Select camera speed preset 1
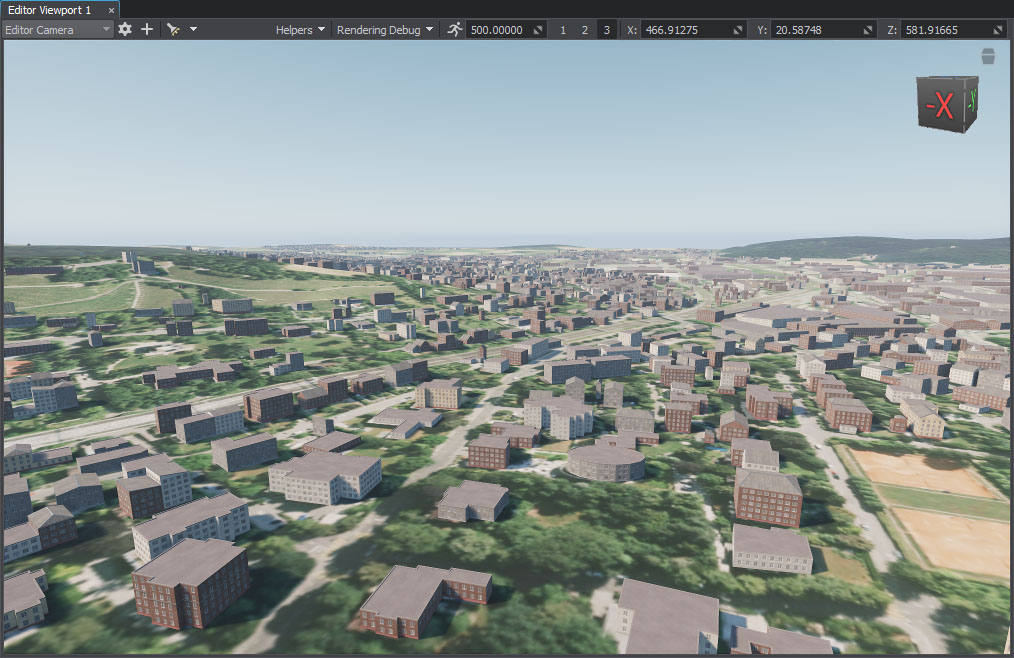The height and width of the screenshot is (658, 1014). [x=562, y=30]
